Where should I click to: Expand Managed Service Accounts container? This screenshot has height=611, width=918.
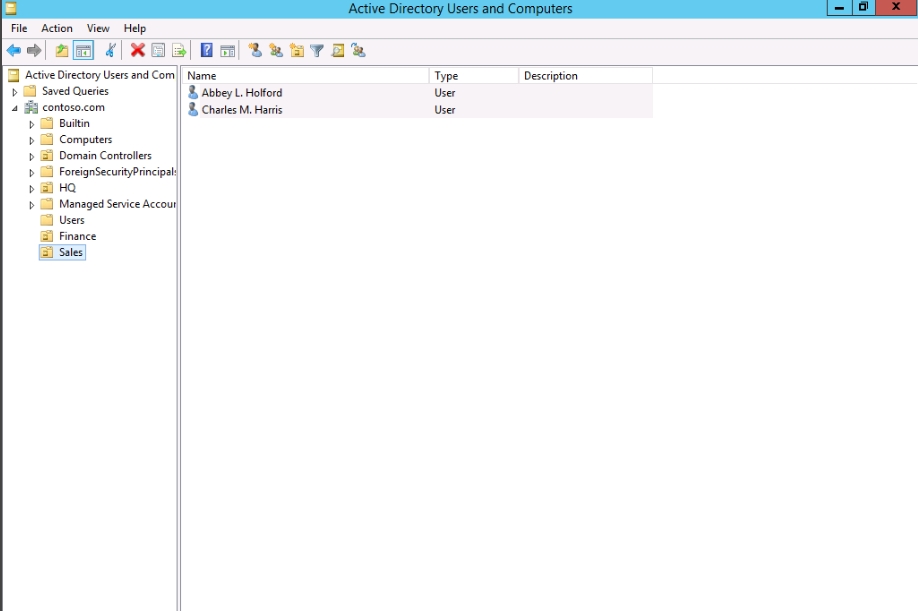tap(32, 205)
